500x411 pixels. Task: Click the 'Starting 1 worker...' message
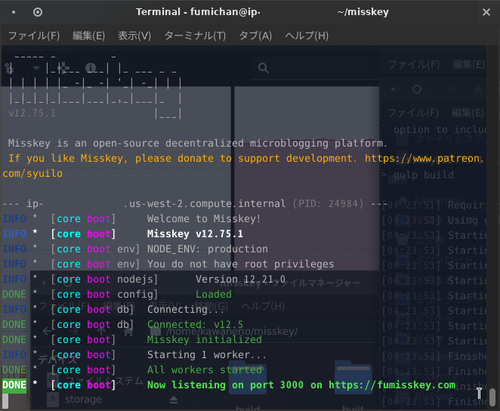coord(207,355)
